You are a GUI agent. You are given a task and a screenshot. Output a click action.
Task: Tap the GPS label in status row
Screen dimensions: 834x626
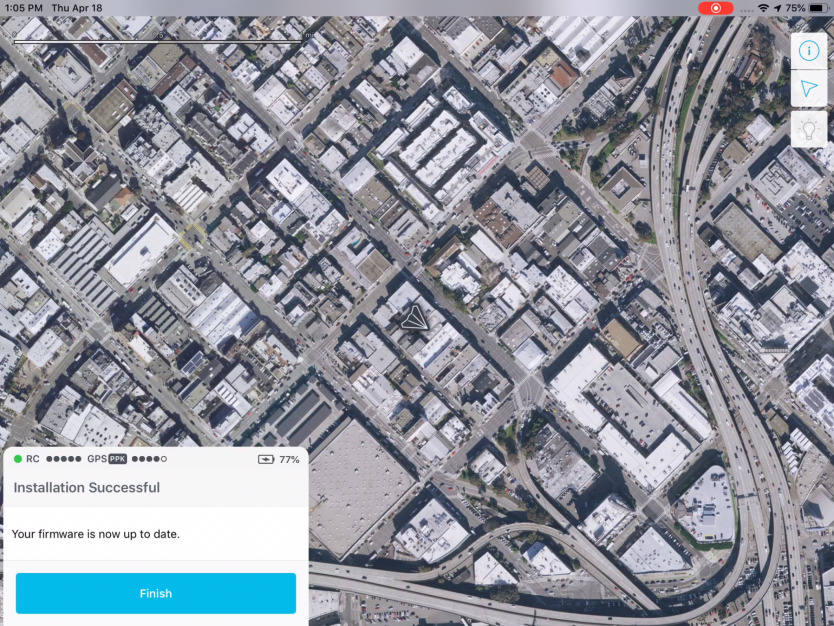click(97, 458)
